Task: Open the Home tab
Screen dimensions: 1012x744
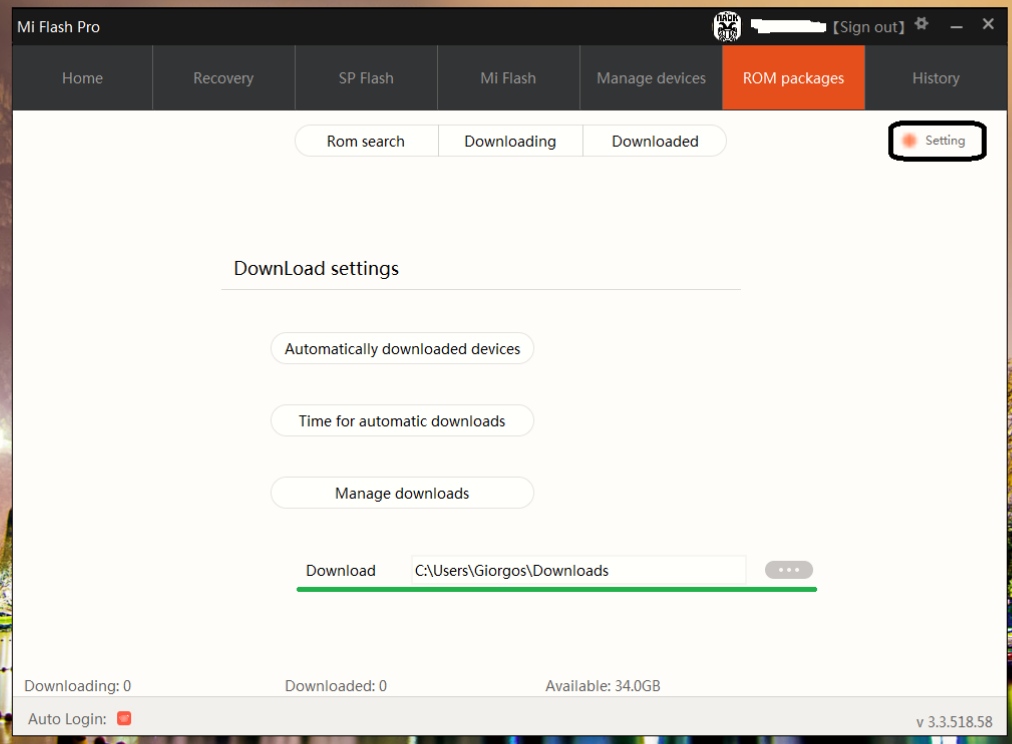Action: [82, 78]
